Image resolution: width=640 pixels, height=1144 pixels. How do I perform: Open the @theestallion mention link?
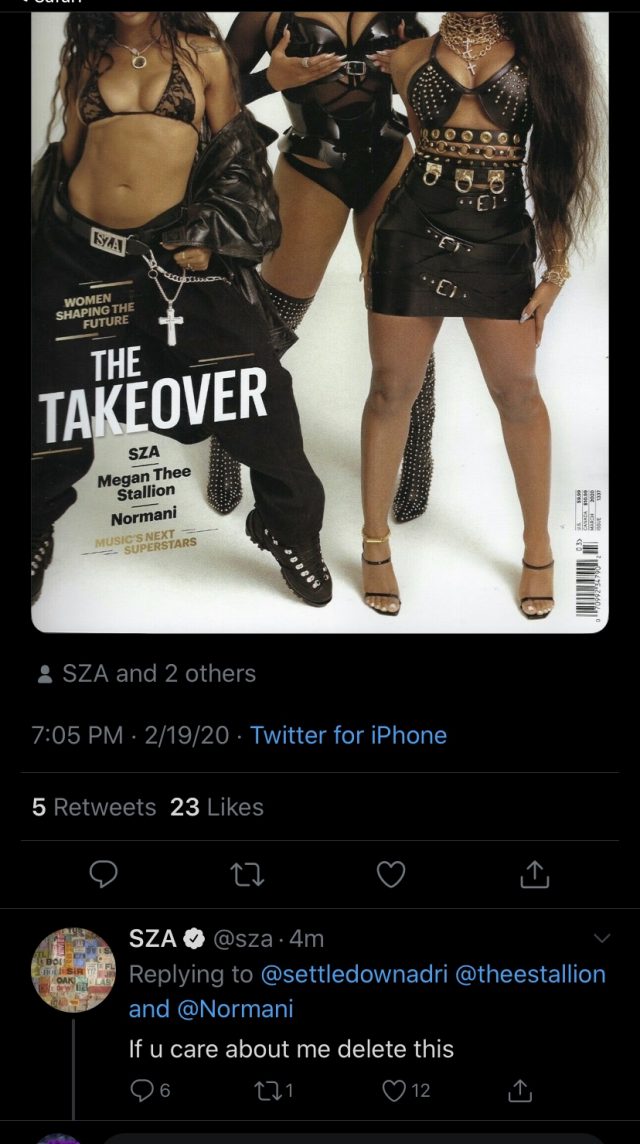pyautogui.click(x=530, y=974)
